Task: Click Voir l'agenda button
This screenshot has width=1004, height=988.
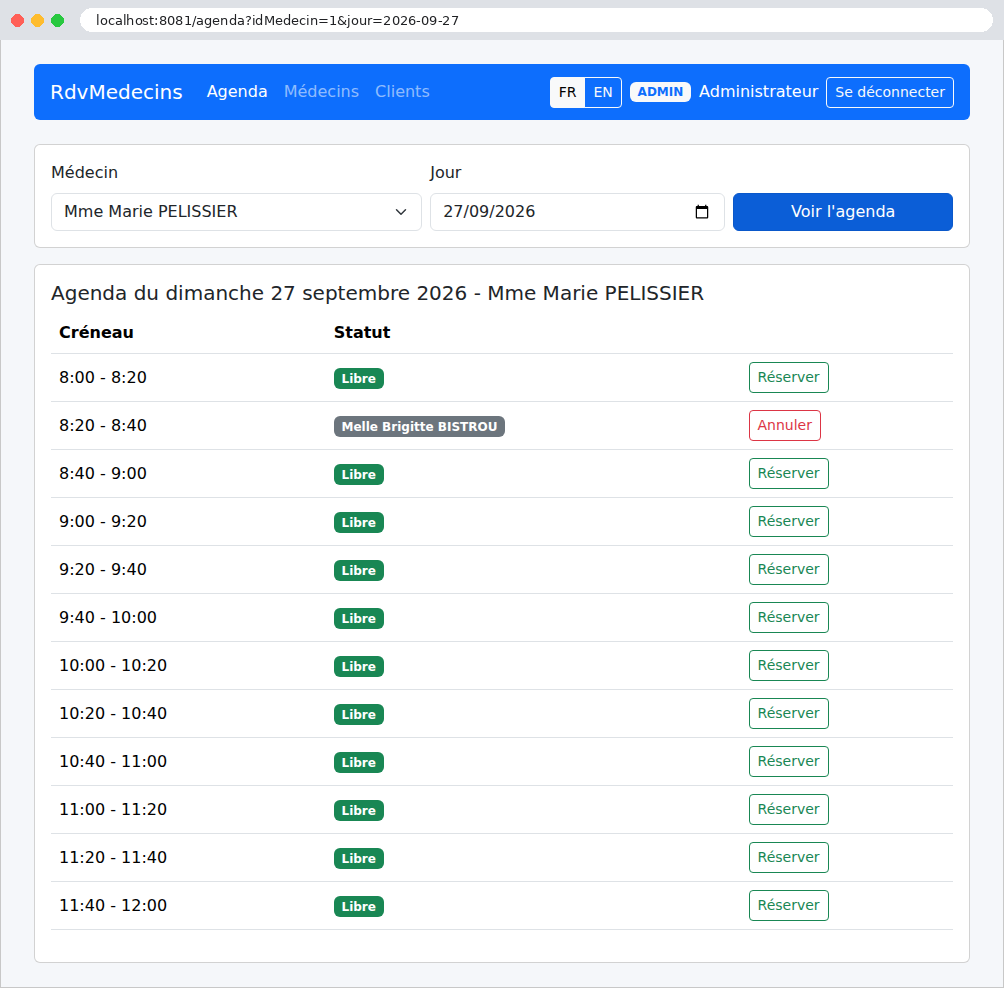Action: click(x=843, y=212)
